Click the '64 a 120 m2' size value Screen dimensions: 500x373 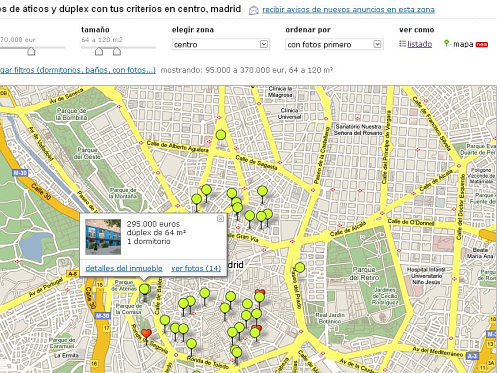tap(102, 40)
